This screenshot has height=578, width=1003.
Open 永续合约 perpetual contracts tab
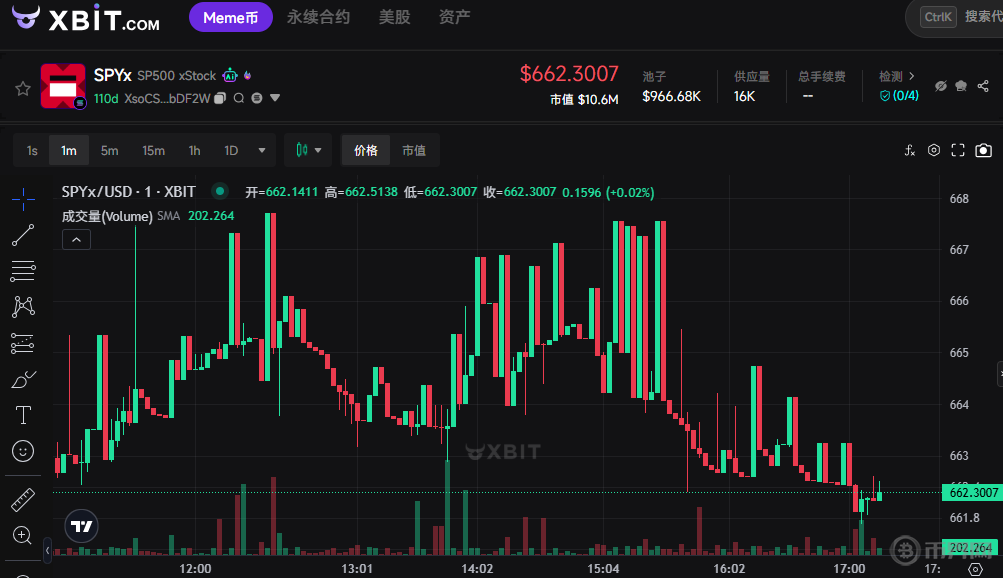[x=319, y=17]
